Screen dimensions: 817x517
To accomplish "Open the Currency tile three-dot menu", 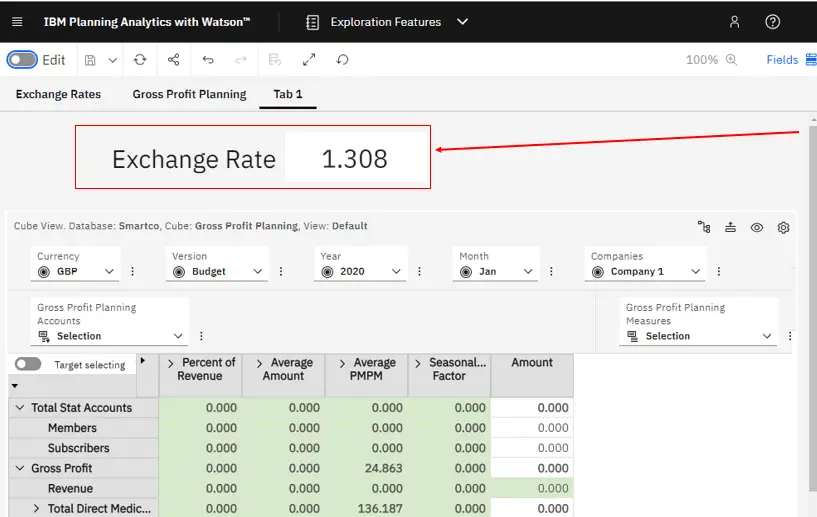I will tap(132, 271).
